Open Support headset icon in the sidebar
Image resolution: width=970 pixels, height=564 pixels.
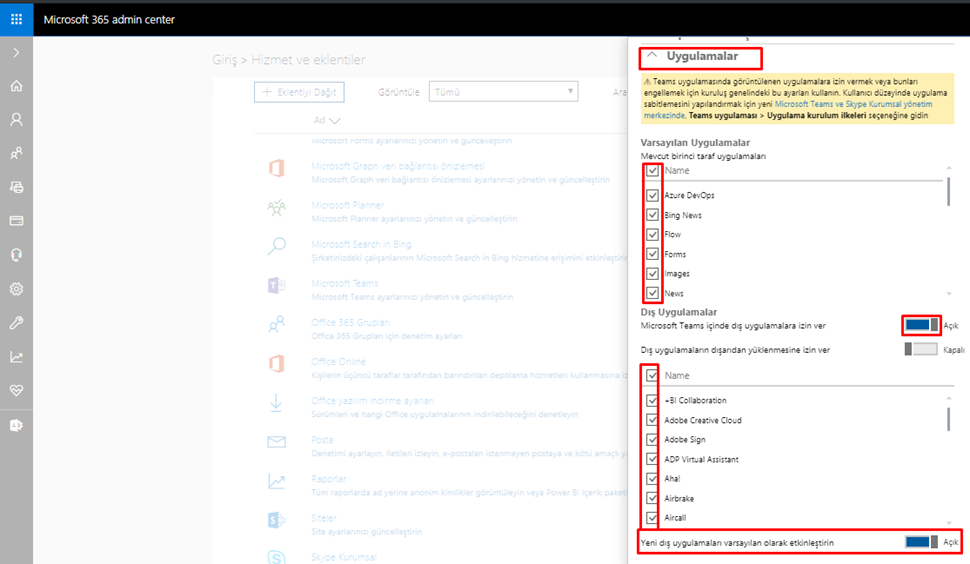[x=17, y=255]
